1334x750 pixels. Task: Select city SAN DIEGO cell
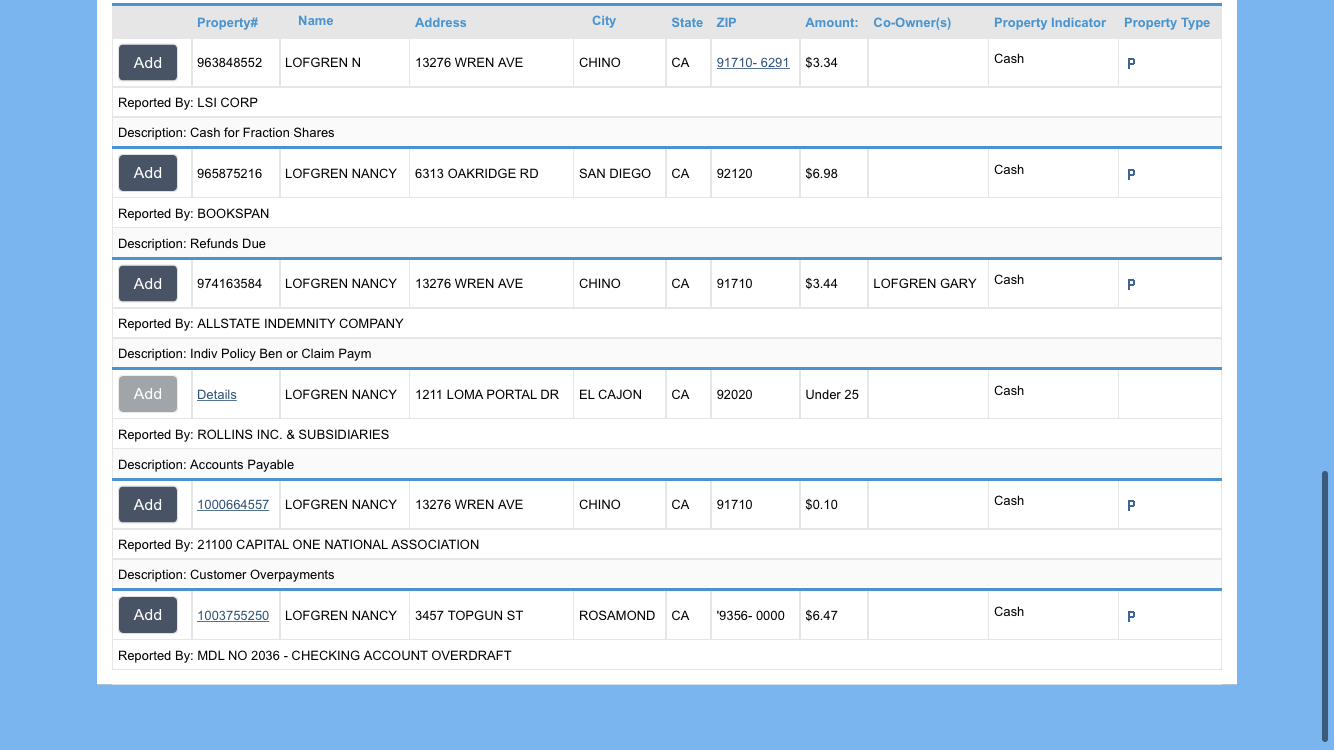pyautogui.click(x=620, y=173)
